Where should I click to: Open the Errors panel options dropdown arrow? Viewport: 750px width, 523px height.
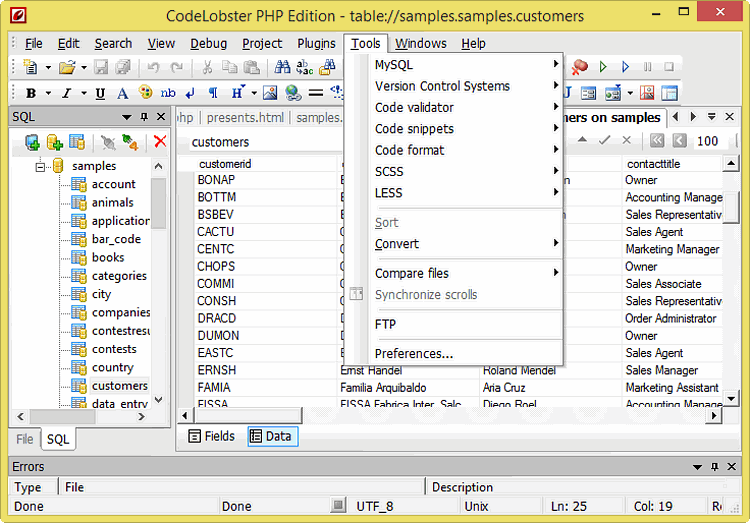pyautogui.click(x=697, y=467)
